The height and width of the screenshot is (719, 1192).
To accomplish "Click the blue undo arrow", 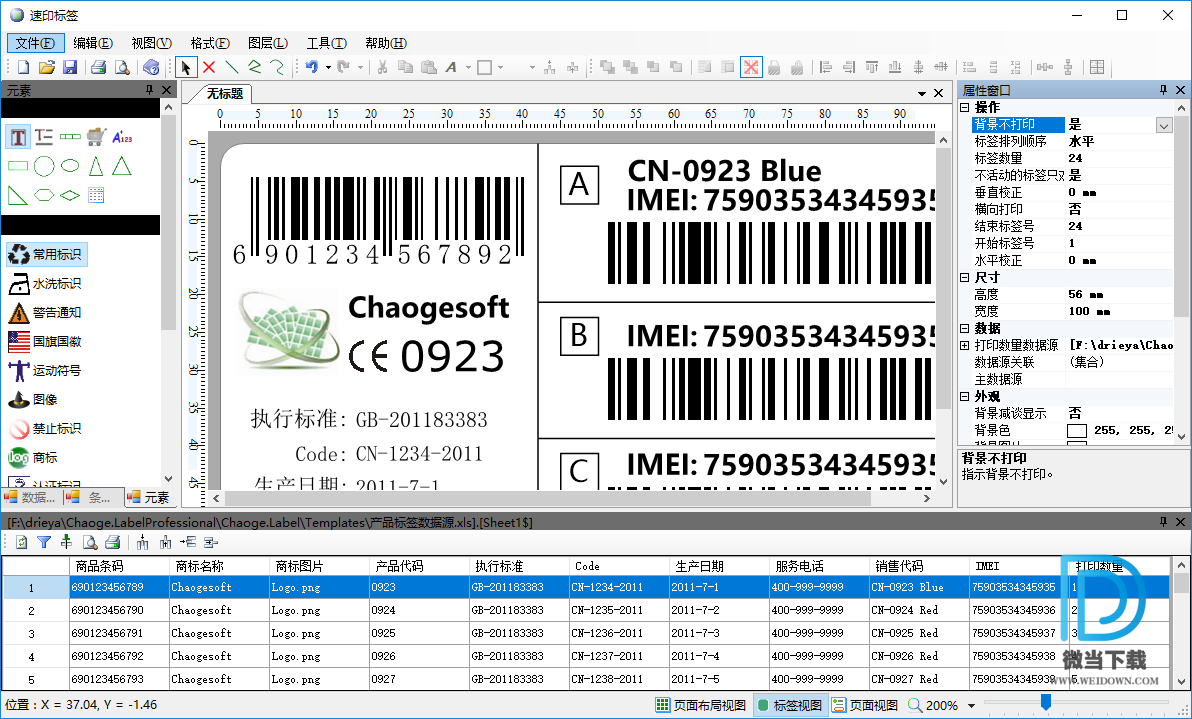I will 312,68.
